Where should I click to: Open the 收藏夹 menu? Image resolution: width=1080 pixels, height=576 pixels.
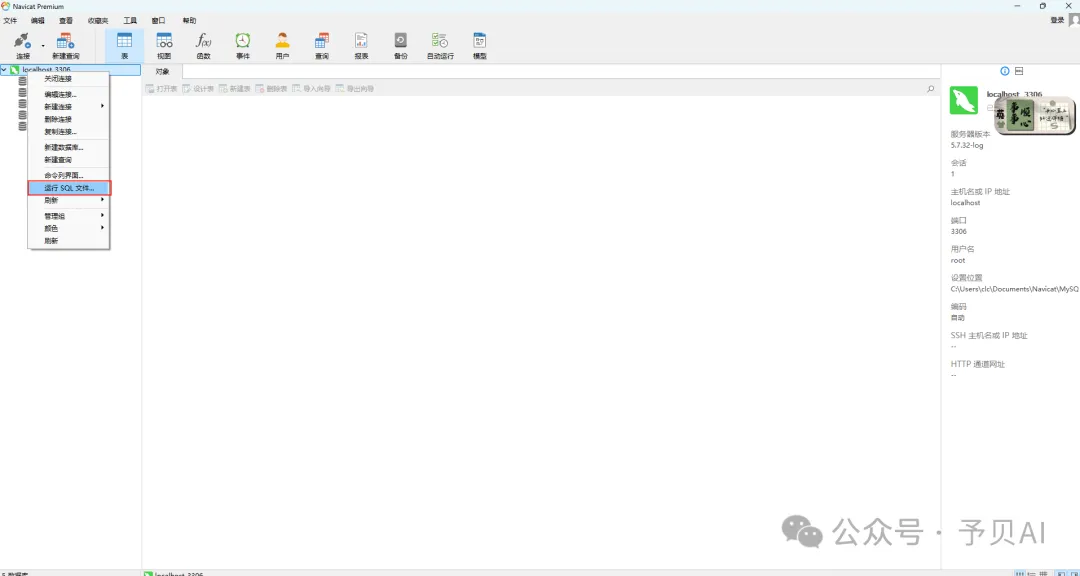point(98,21)
